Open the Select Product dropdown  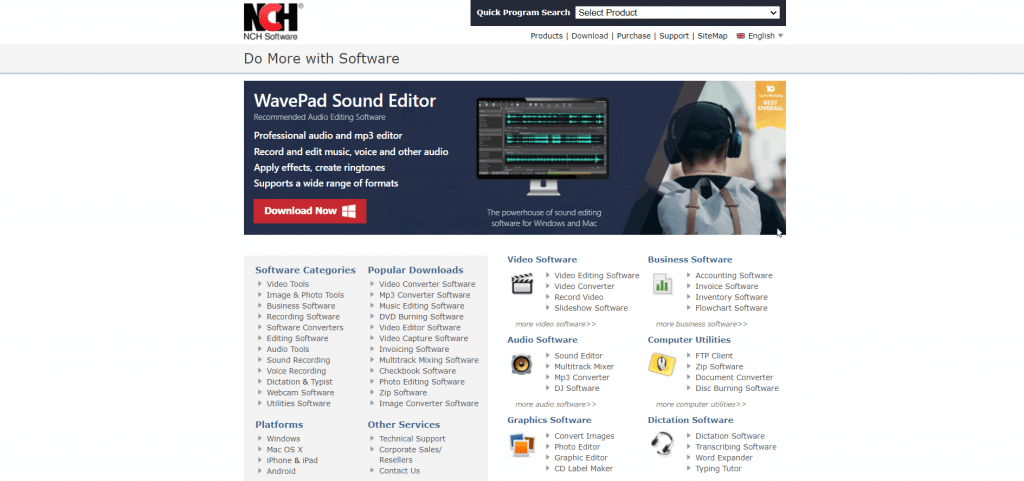click(677, 12)
